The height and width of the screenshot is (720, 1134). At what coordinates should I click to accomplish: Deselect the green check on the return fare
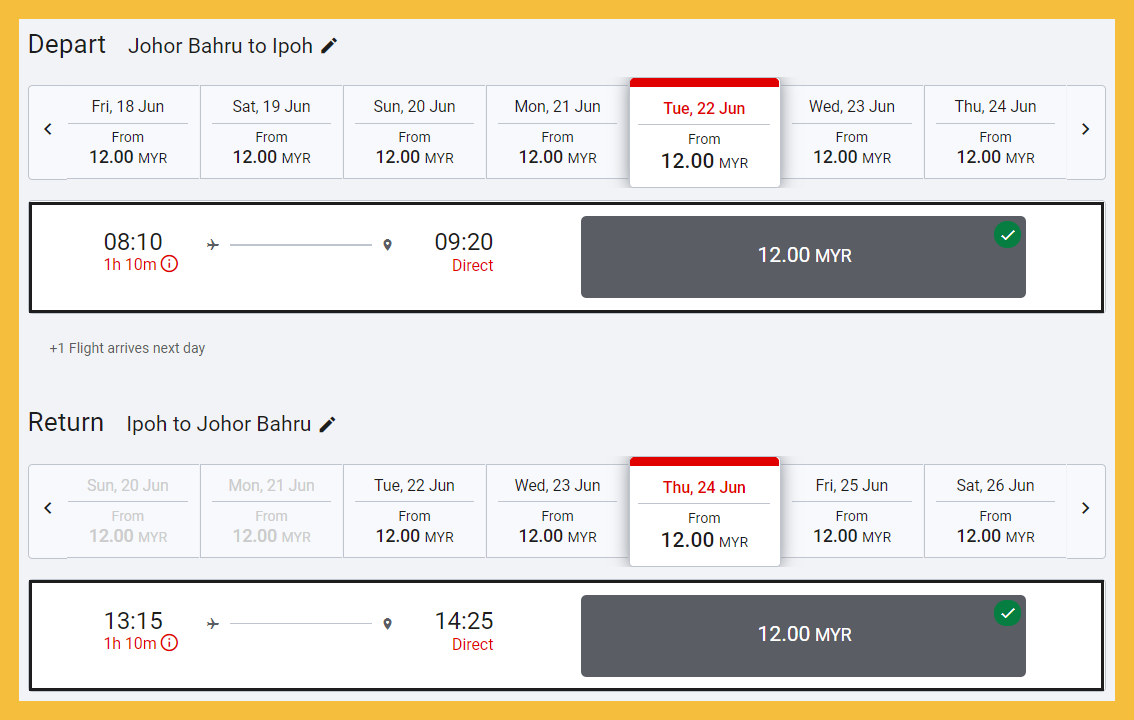pyautogui.click(x=1007, y=613)
